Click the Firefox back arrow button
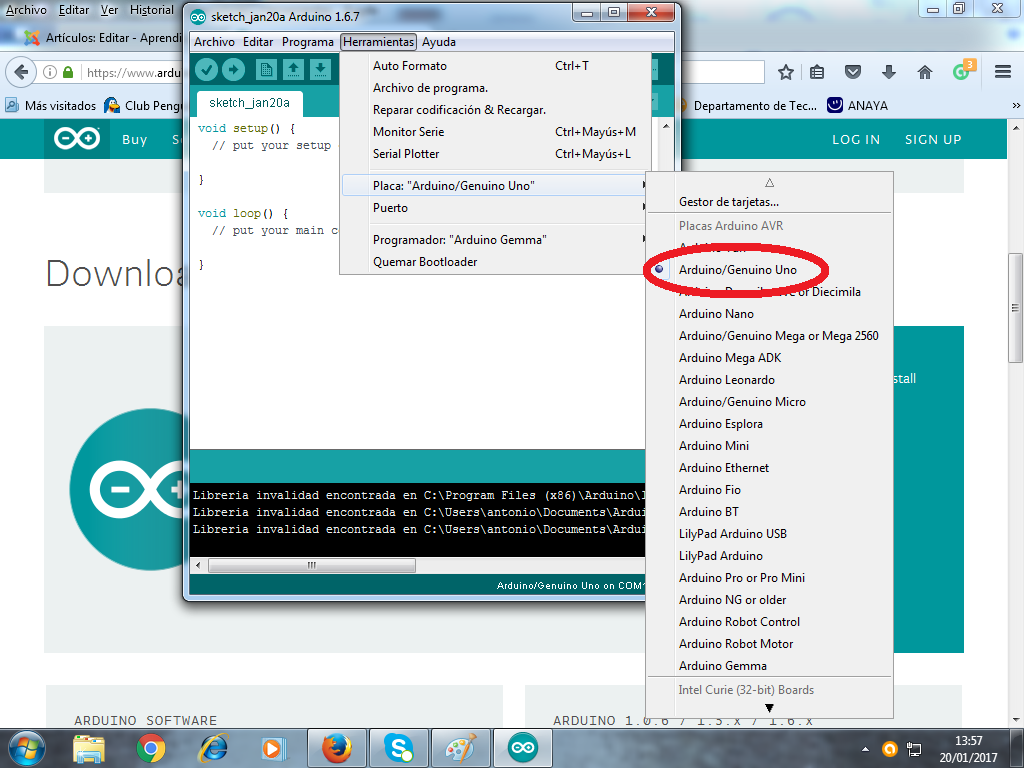The height and width of the screenshot is (768, 1024). 21,72
